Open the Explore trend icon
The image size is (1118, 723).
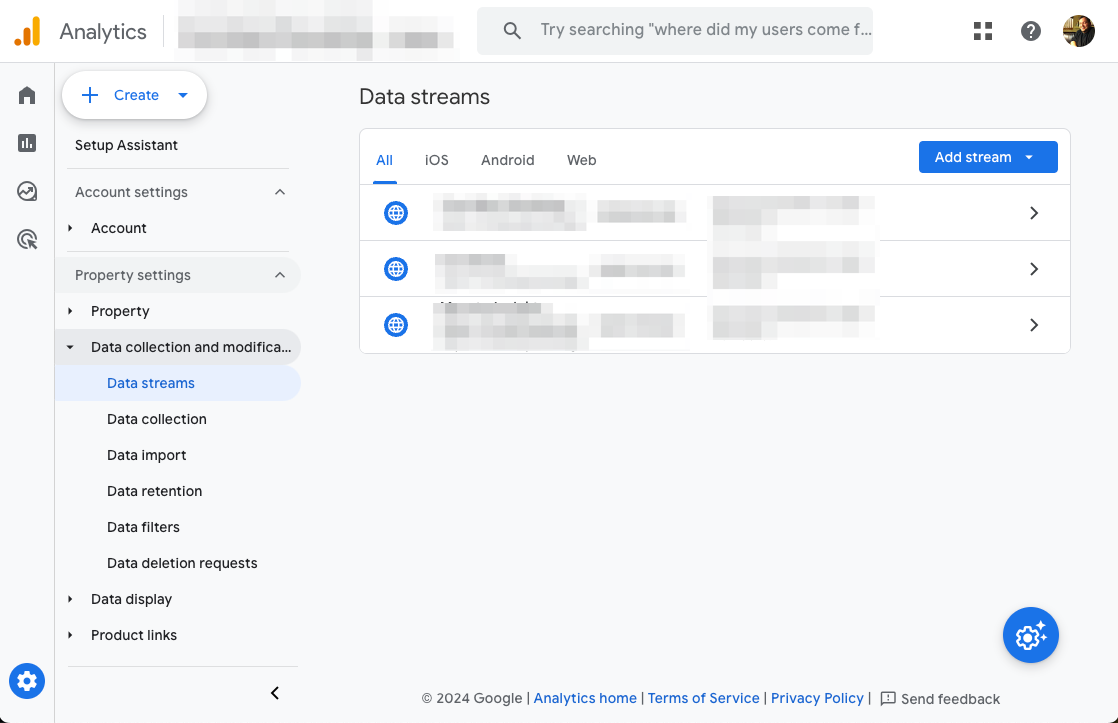click(x=27, y=191)
